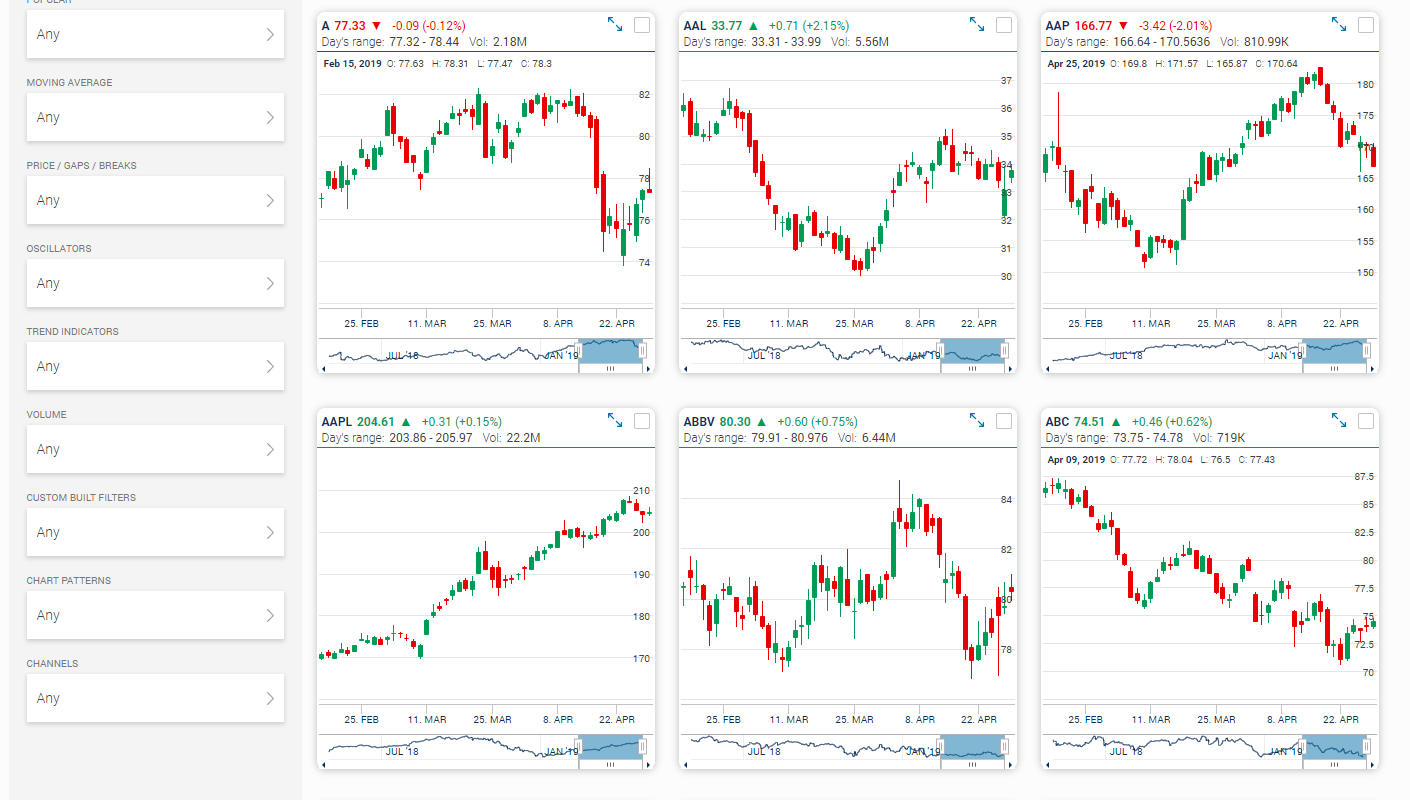1410x800 pixels.
Task: Click right scroll arrow under AAP chart navigator
Action: (x=1374, y=368)
